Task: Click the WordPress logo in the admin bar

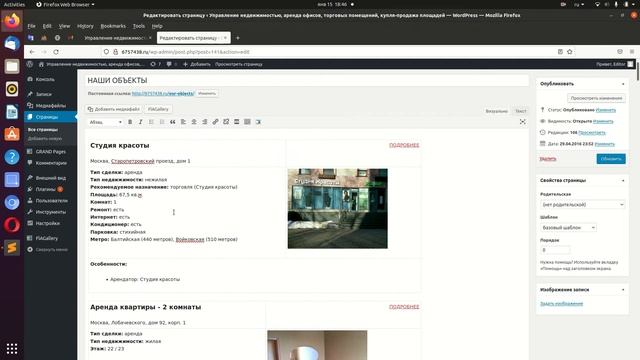Action: coord(30,64)
